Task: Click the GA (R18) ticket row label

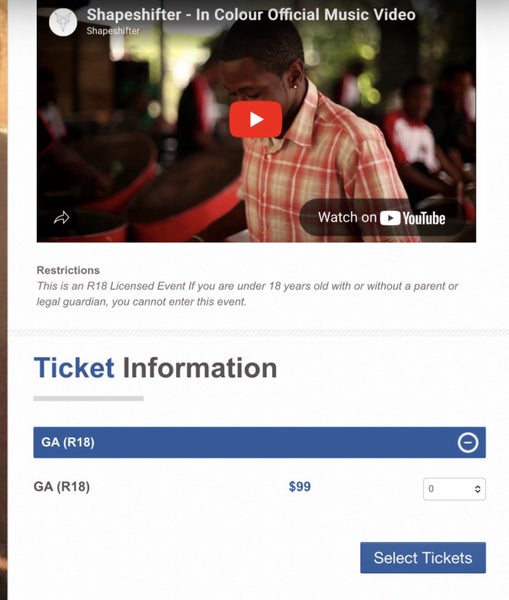Action: click(62, 487)
